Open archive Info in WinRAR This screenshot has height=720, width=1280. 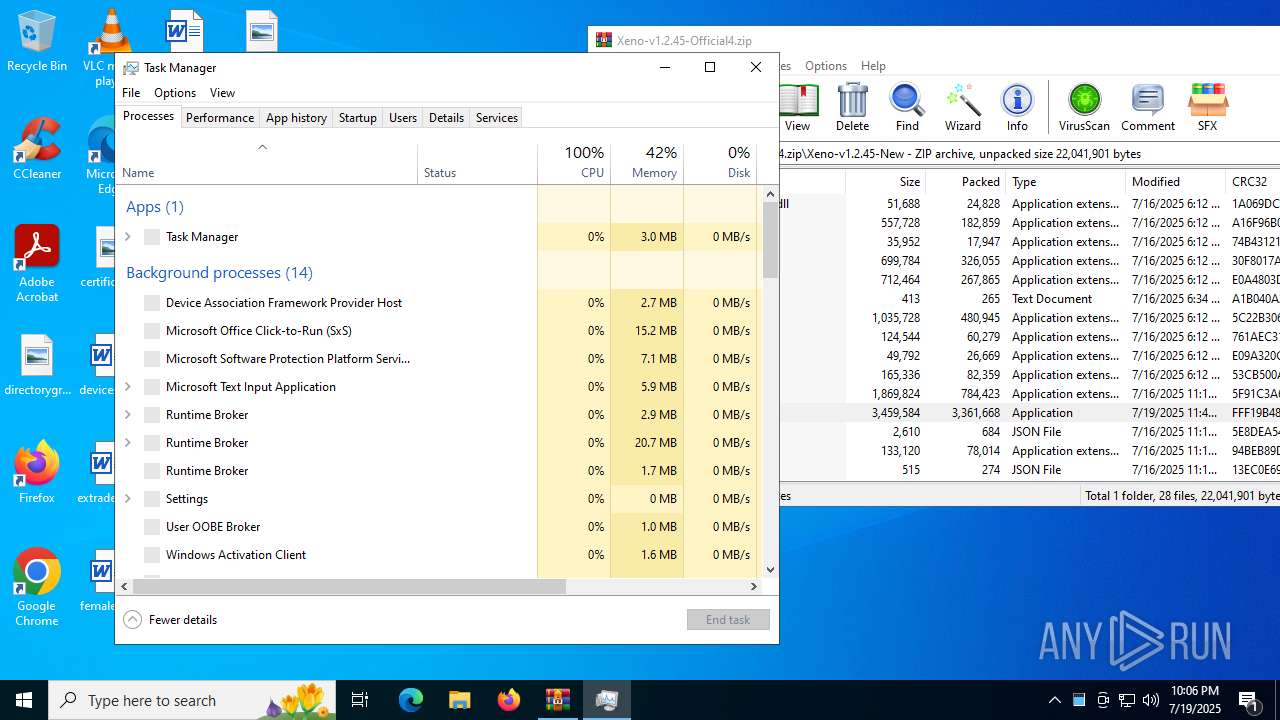pos(1017,107)
